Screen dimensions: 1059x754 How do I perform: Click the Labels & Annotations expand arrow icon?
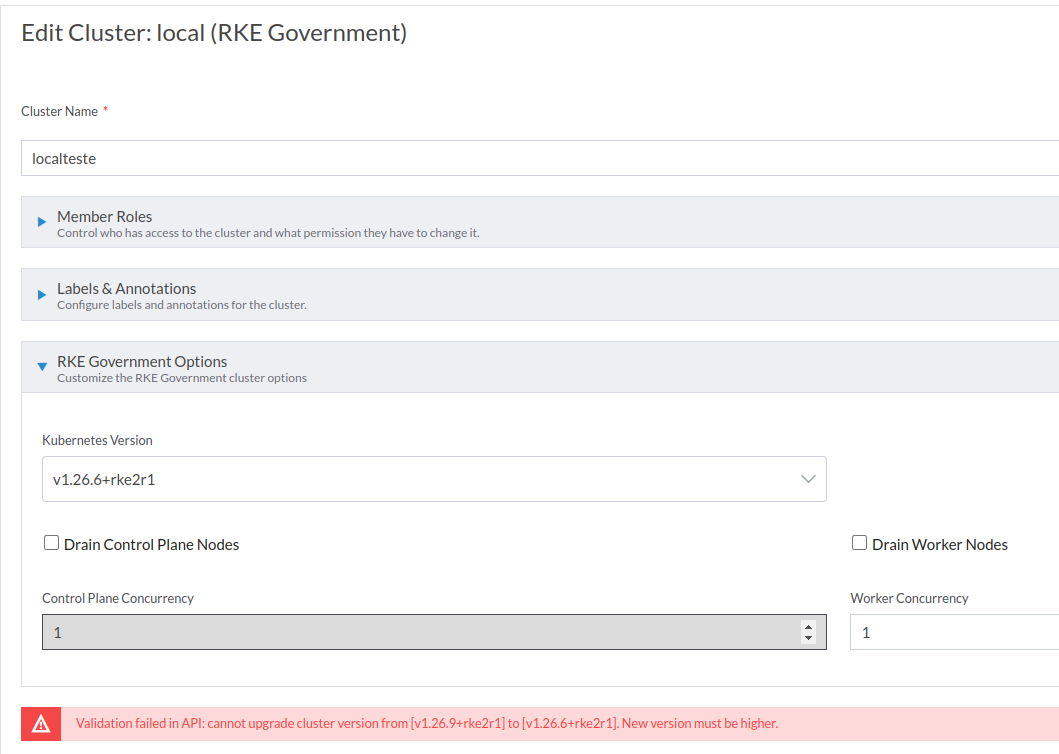coord(41,295)
